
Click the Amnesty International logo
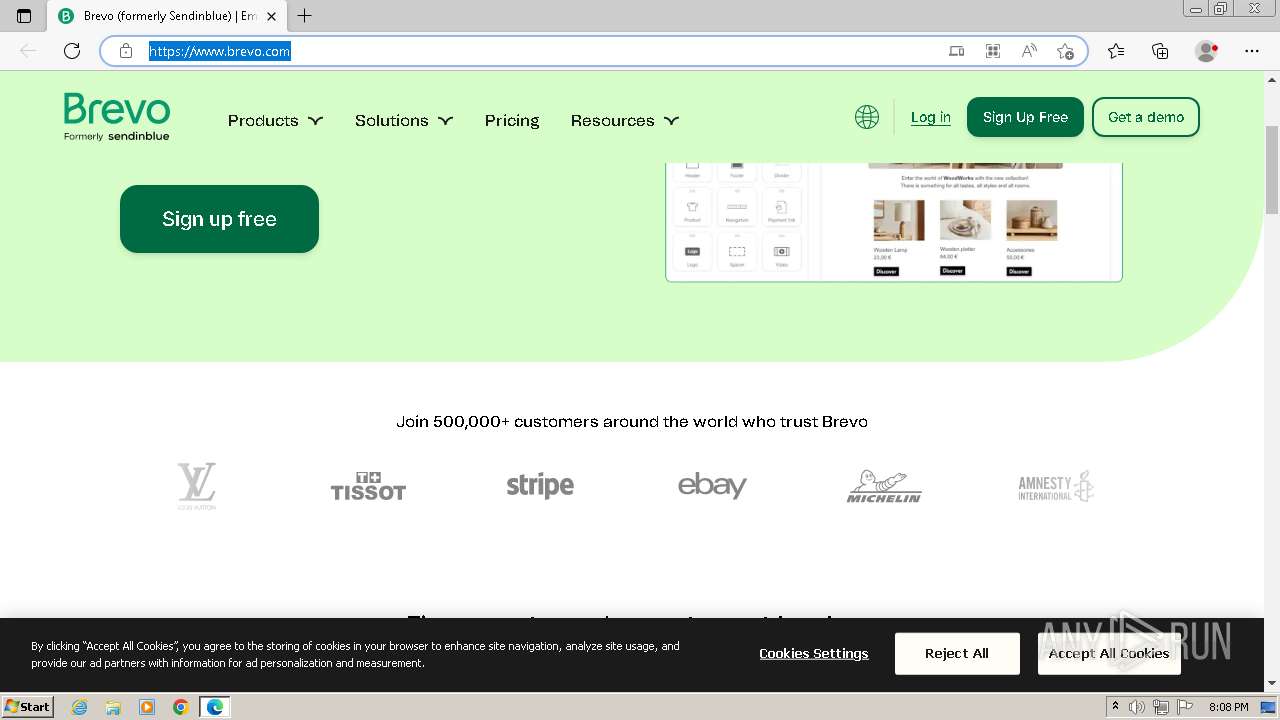[1056, 486]
